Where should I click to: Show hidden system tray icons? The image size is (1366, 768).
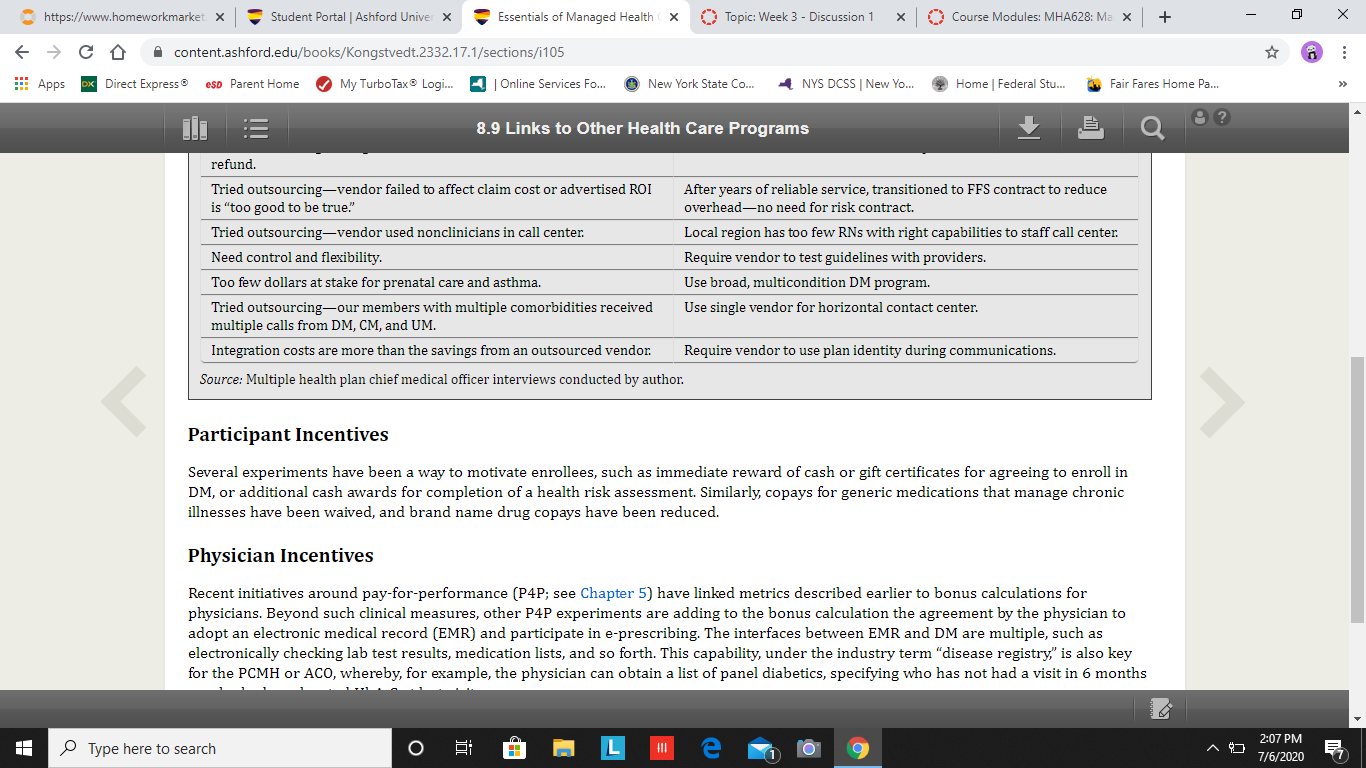tap(1213, 748)
